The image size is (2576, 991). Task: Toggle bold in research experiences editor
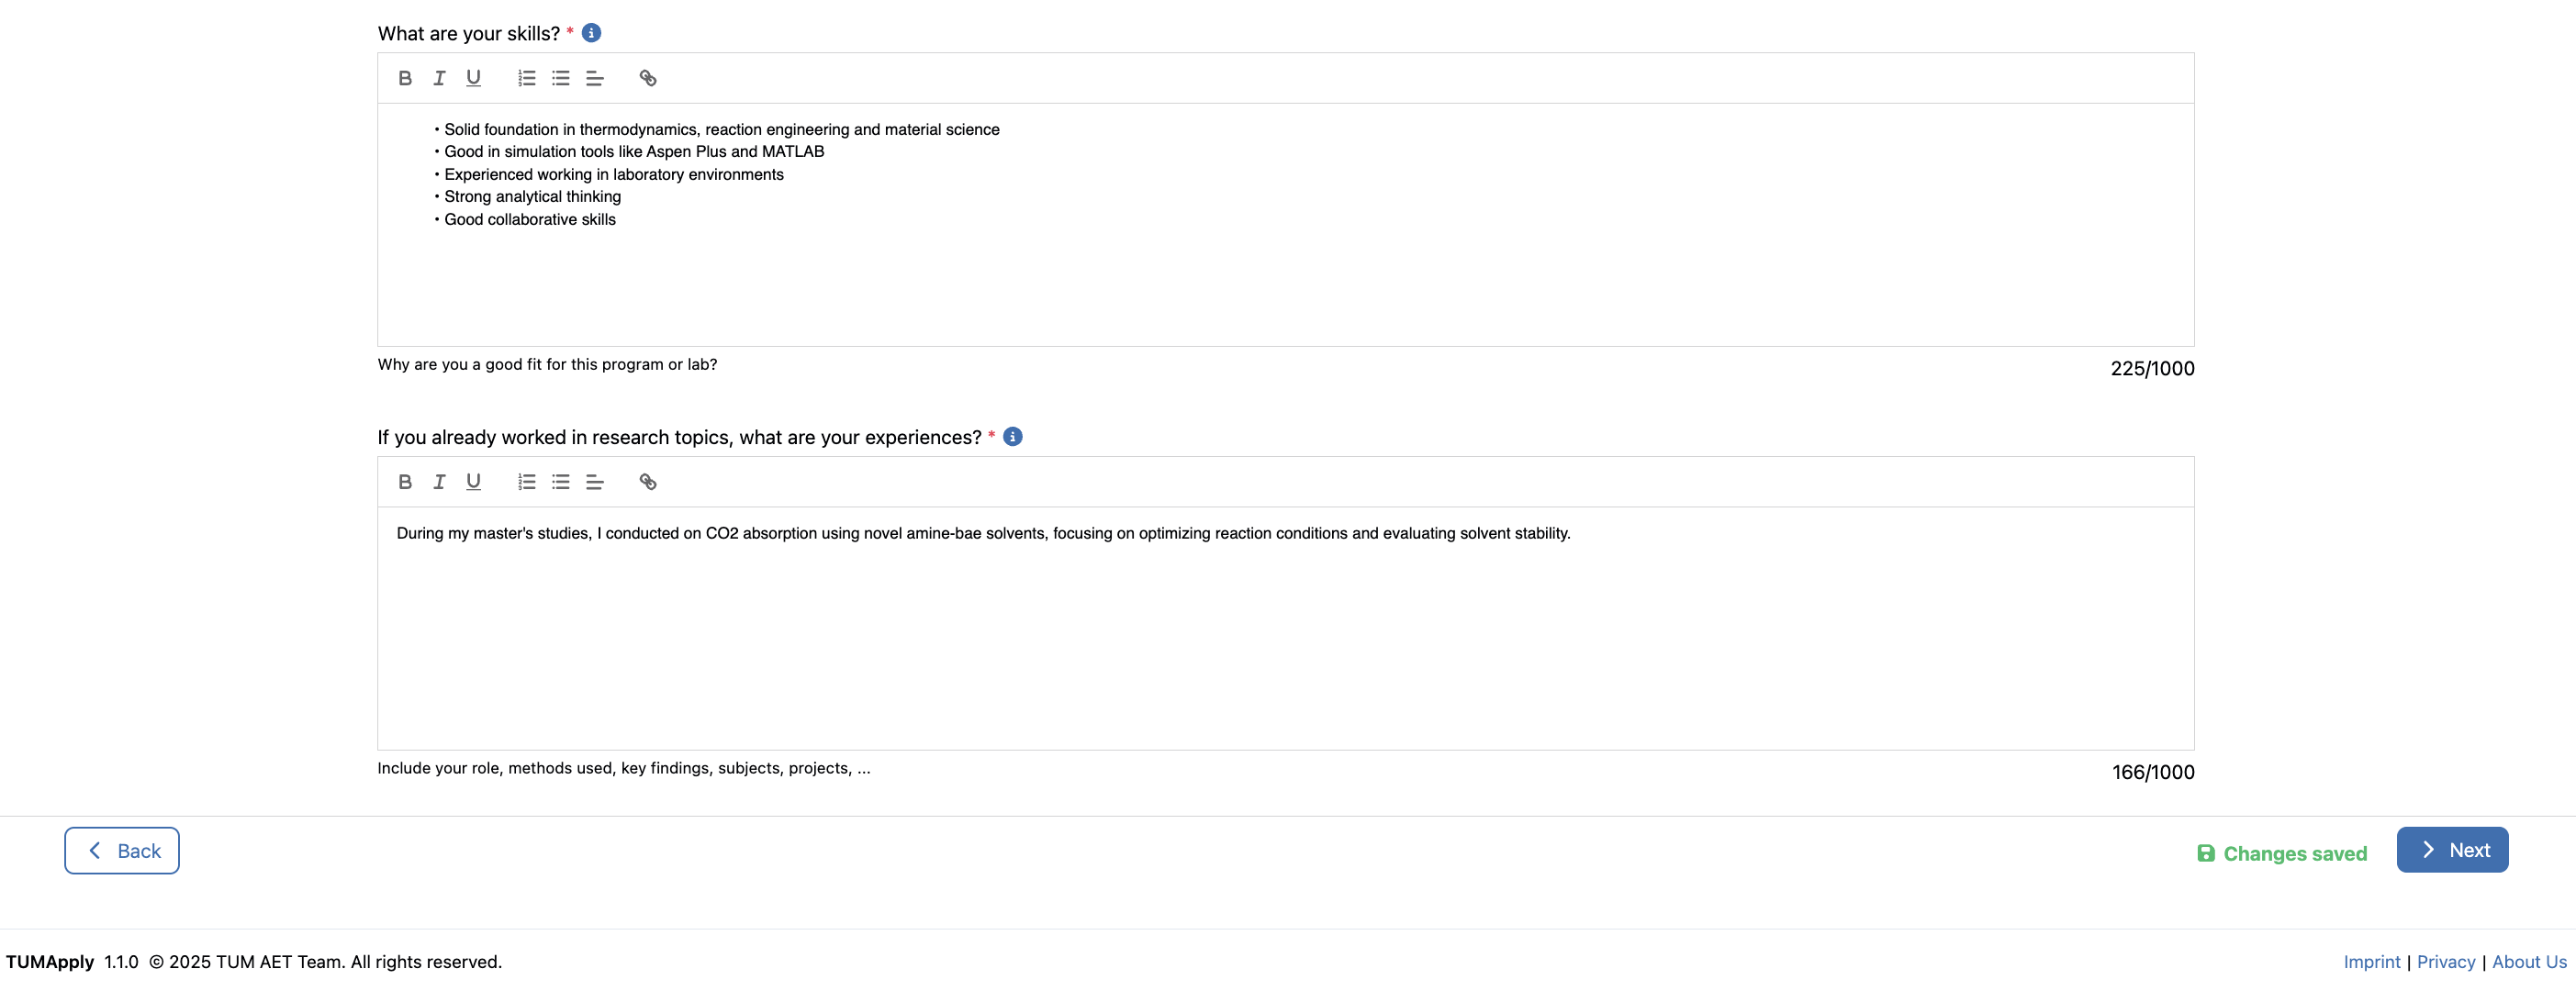[x=405, y=482]
